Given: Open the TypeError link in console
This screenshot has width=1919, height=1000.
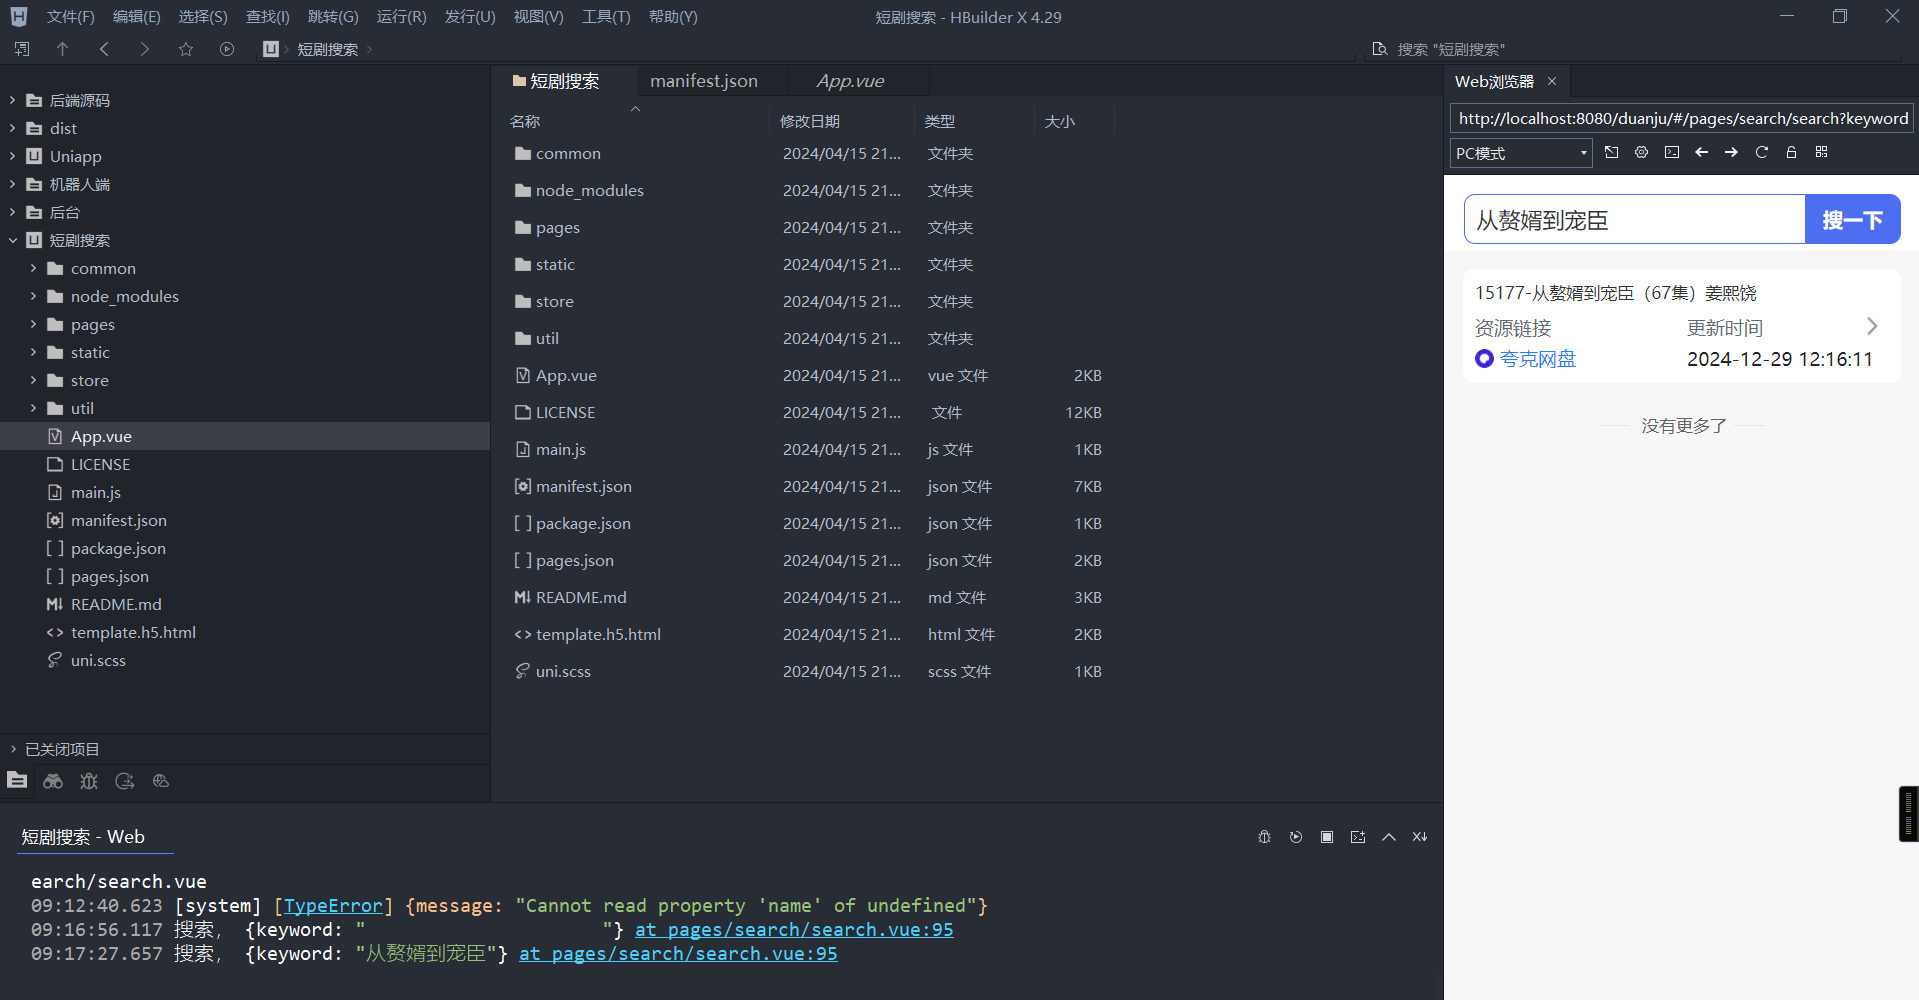Looking at the screenshot, I should [333, 906].
